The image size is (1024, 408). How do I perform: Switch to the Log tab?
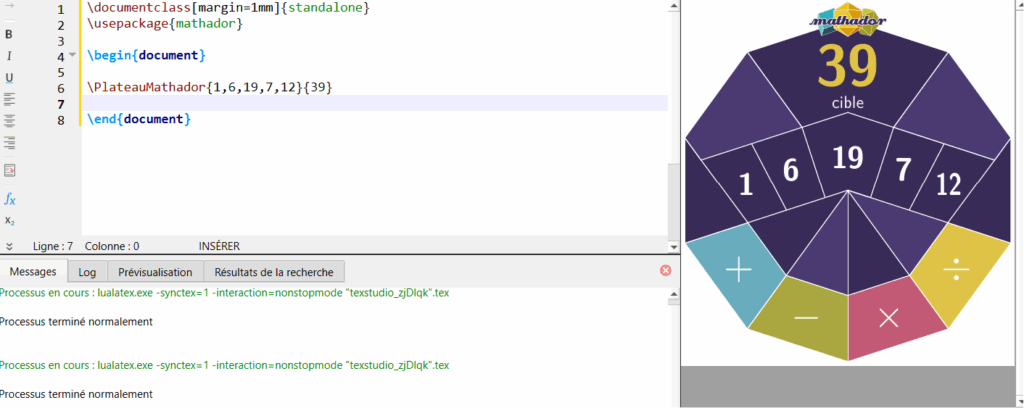tap(87, 271)
